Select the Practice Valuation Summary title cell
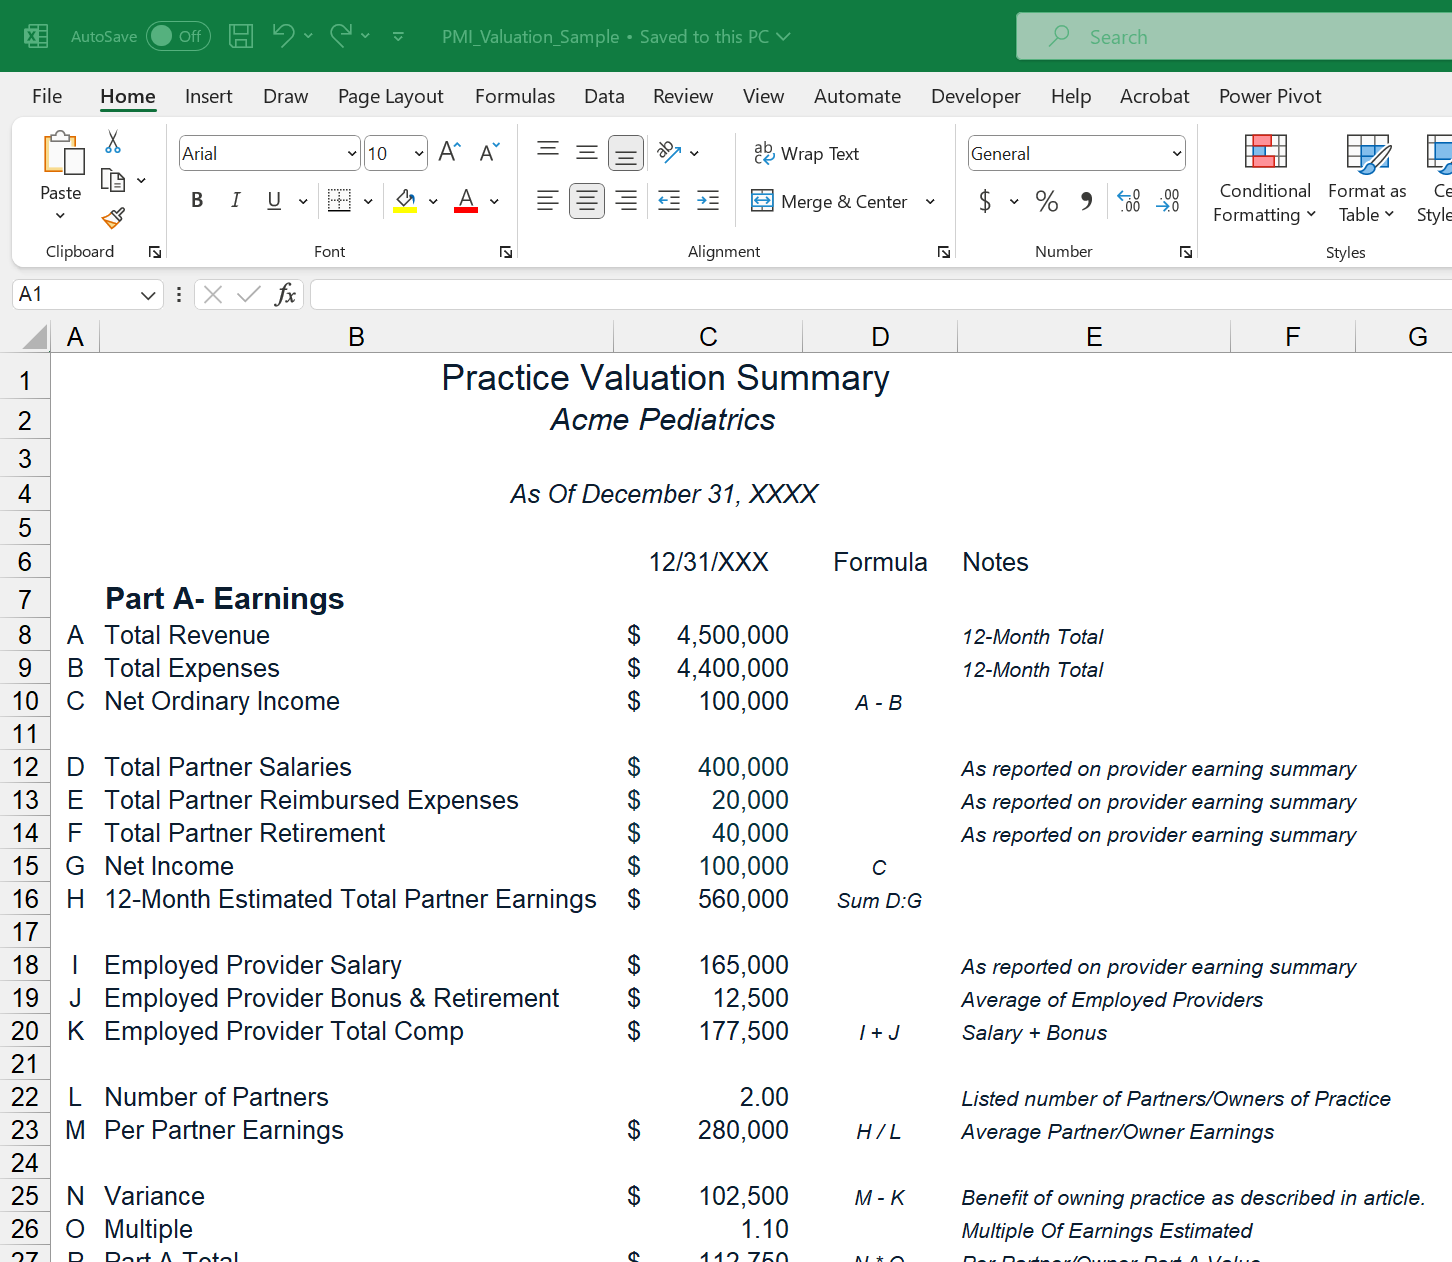Screen dimensions: 1452x1262 (665, 378)
